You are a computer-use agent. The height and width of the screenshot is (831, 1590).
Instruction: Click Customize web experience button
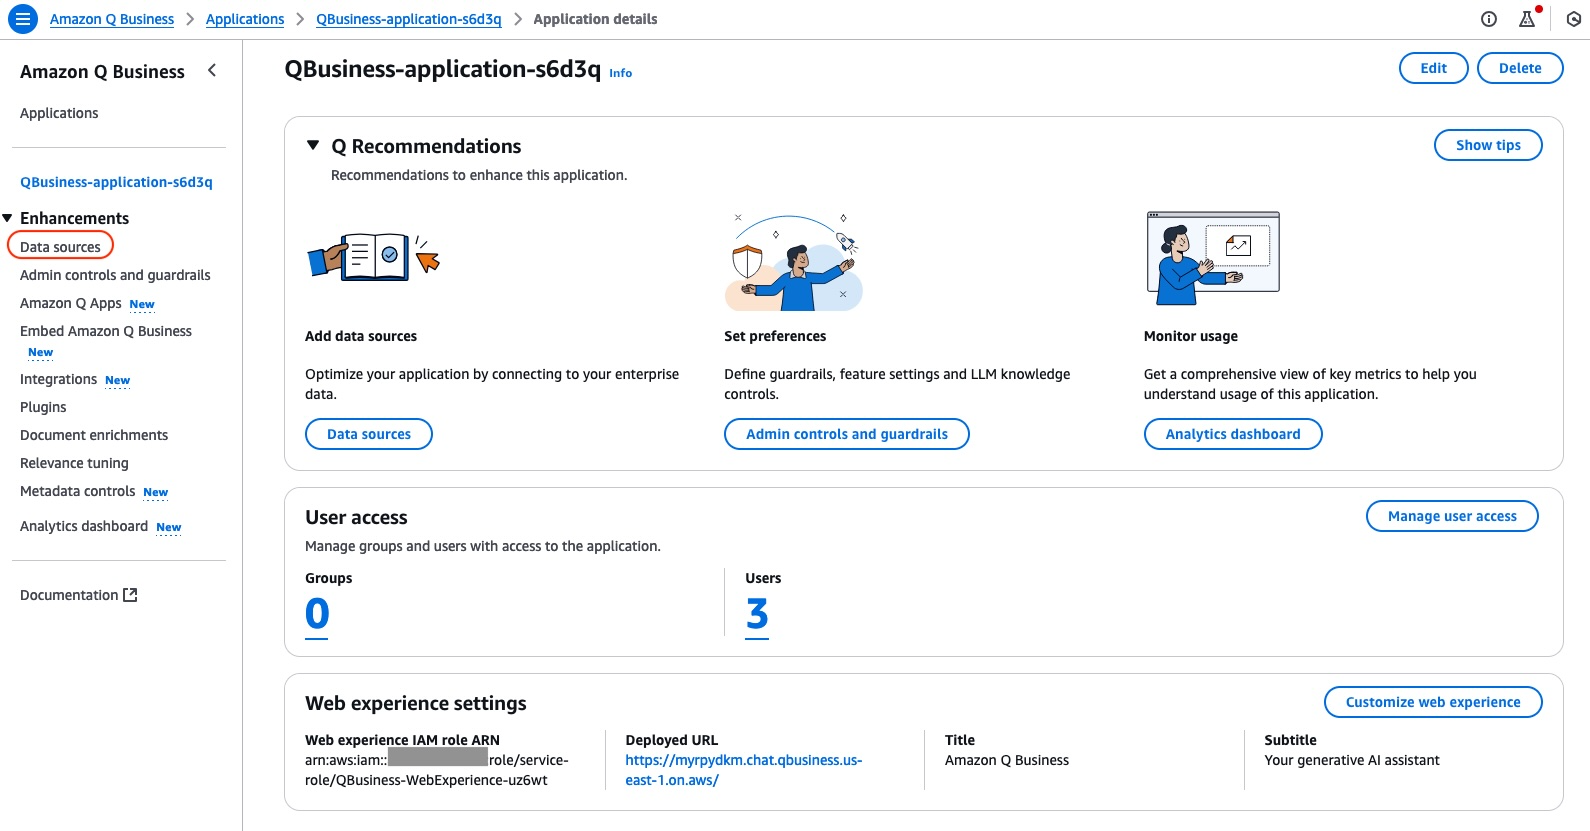coord(1433,702)
